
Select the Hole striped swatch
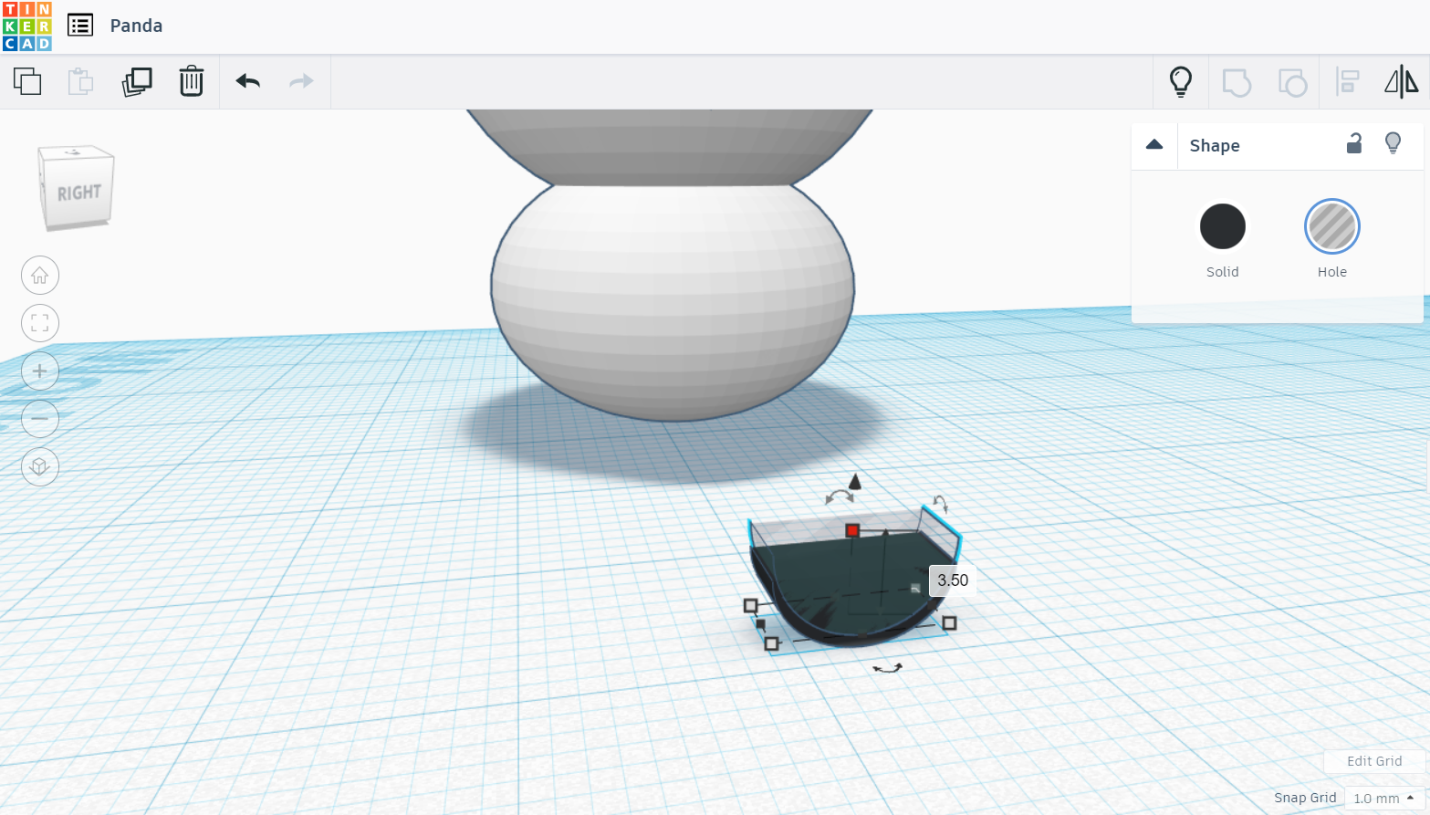[x=1332, y=227]
